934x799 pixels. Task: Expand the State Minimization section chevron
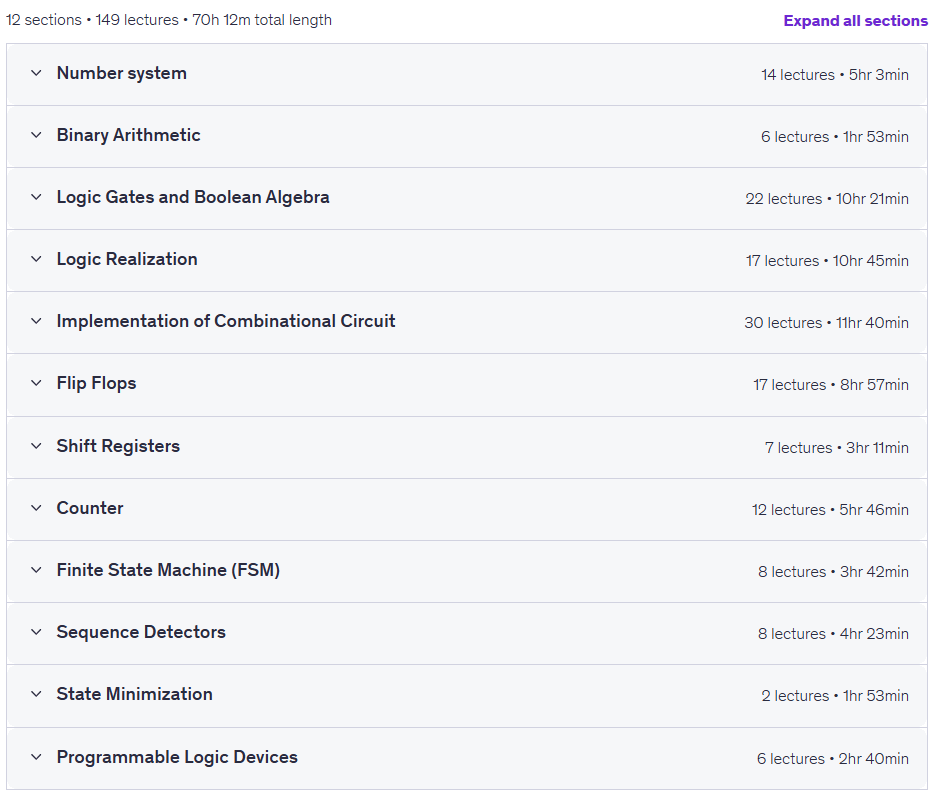click(x=36, y=694)
